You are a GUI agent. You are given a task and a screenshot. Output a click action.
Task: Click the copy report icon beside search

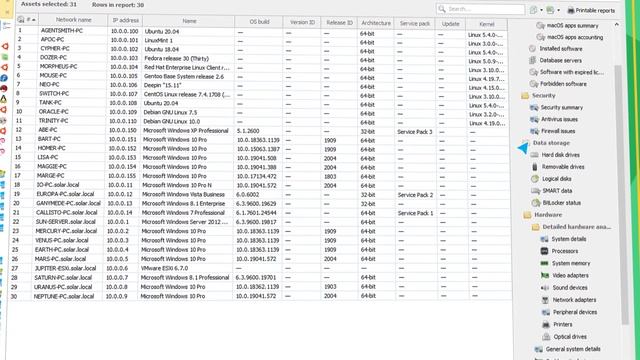tap(533, 10)
